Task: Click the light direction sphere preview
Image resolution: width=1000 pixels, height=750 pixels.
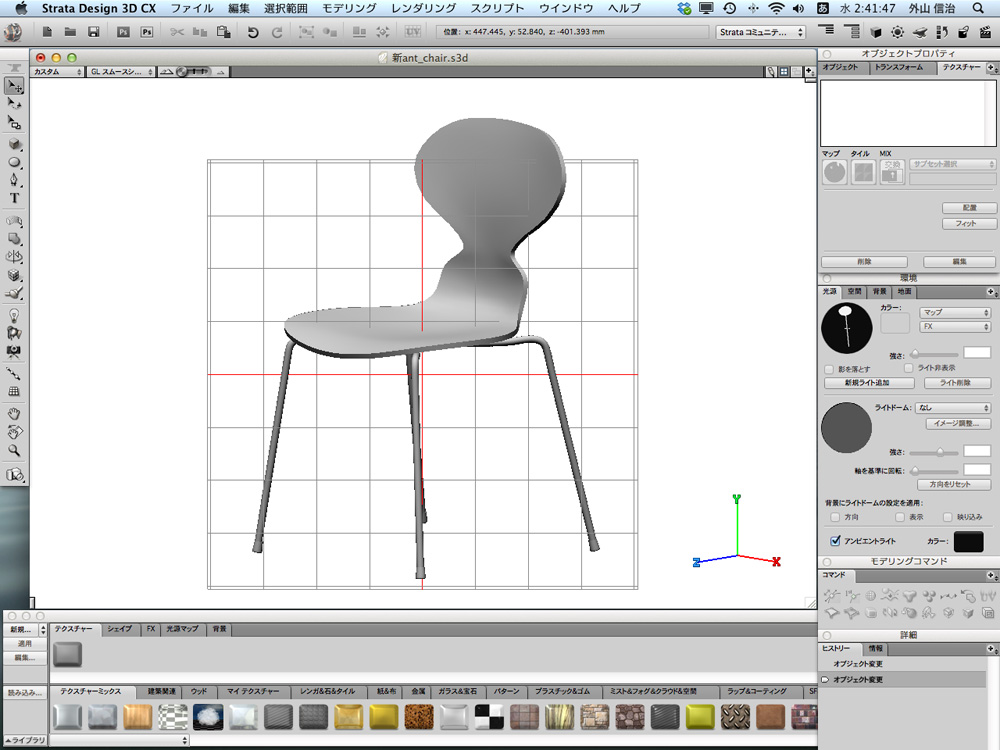Action: coord(846,328)
